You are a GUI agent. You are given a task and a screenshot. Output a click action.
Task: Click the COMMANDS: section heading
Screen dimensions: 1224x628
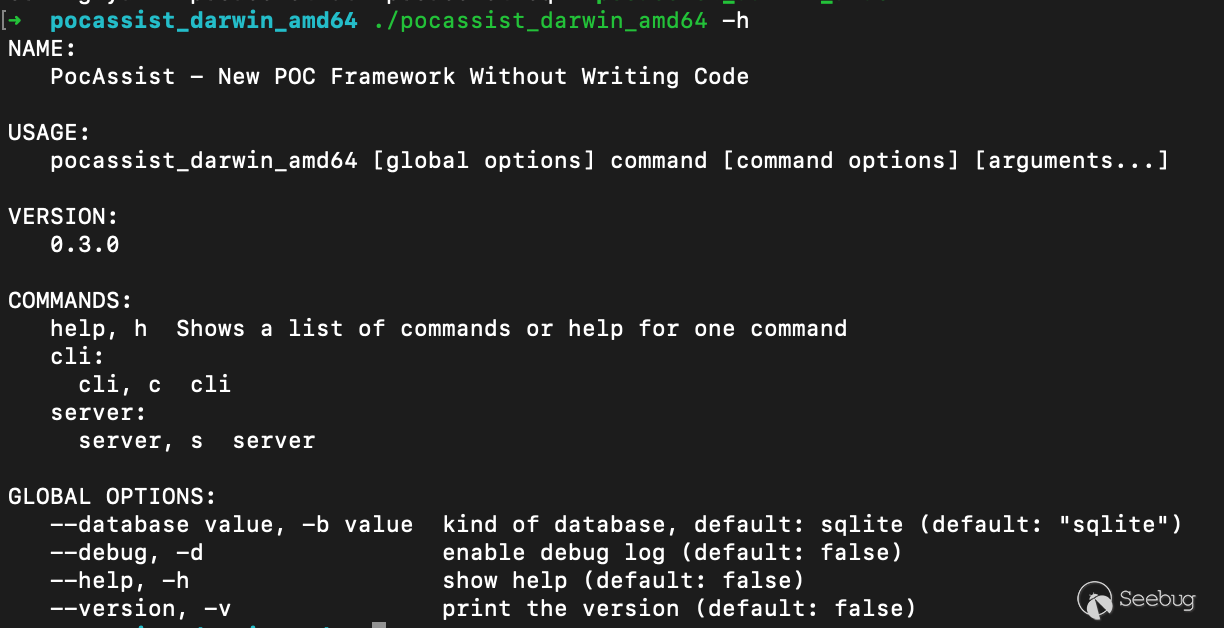(70, 300)
